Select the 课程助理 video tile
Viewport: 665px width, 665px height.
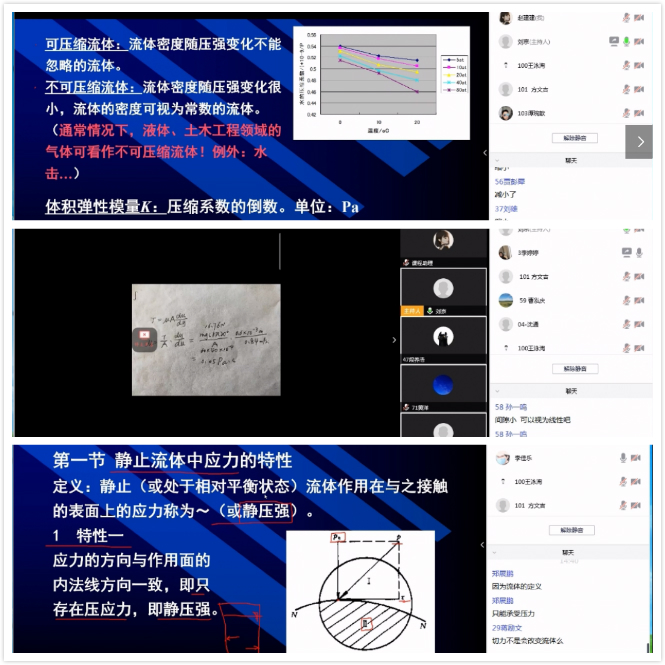click(x=443, y=248)
